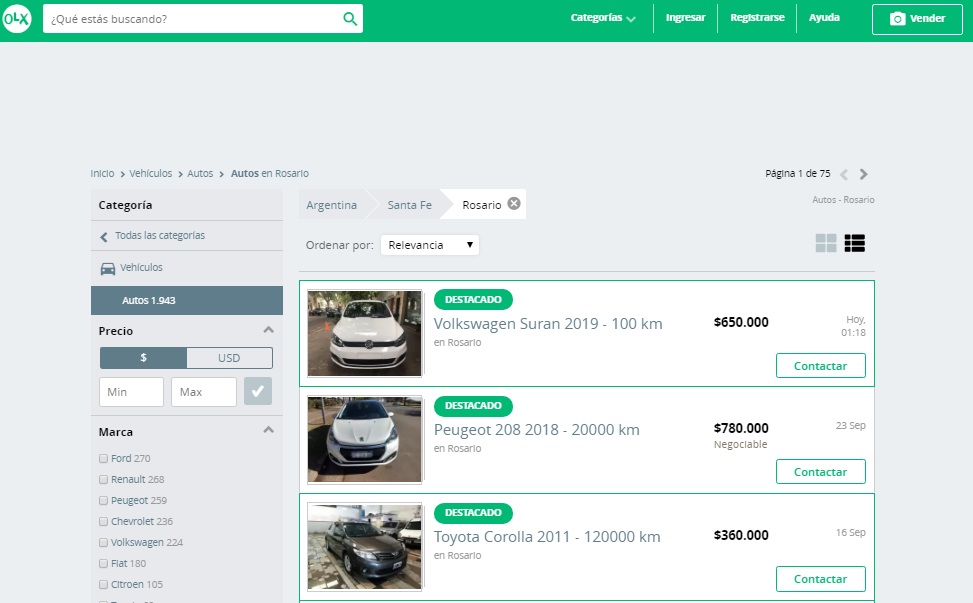Click the search magnifier icon
This screenshot has width=973, height=603.
pos(350,19)
